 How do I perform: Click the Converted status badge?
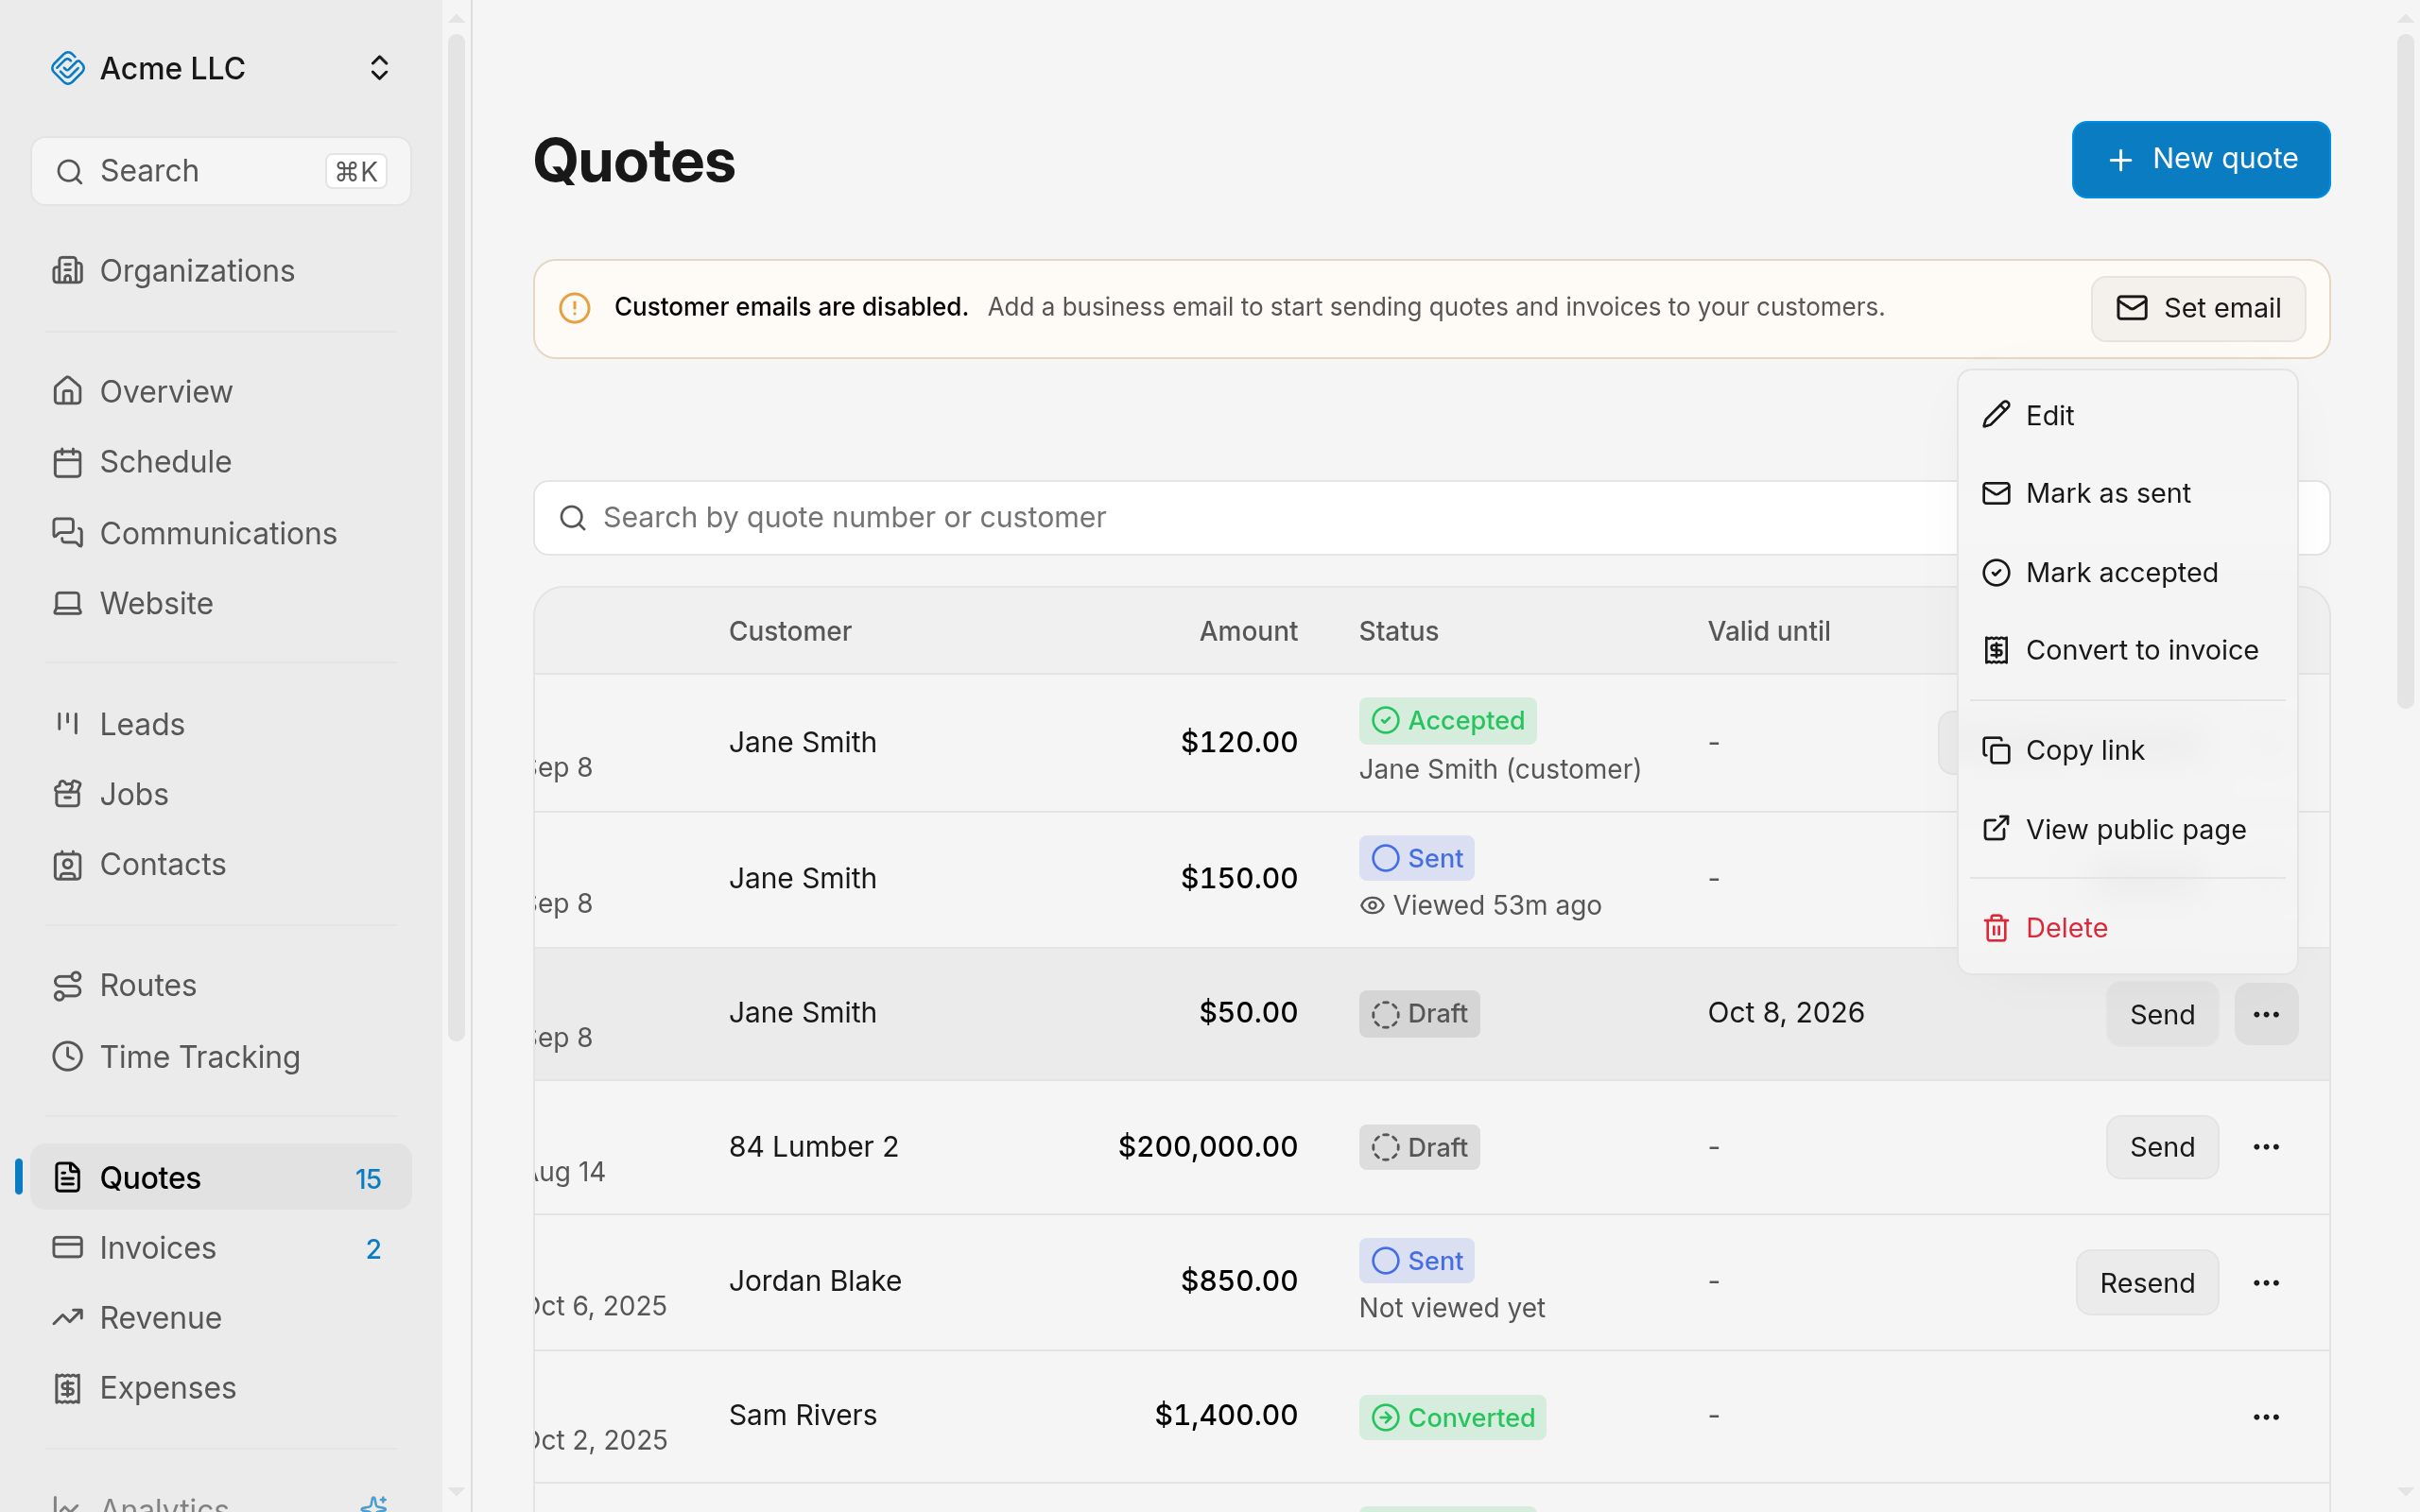pyautogui.click(x=1452, y=1417)
